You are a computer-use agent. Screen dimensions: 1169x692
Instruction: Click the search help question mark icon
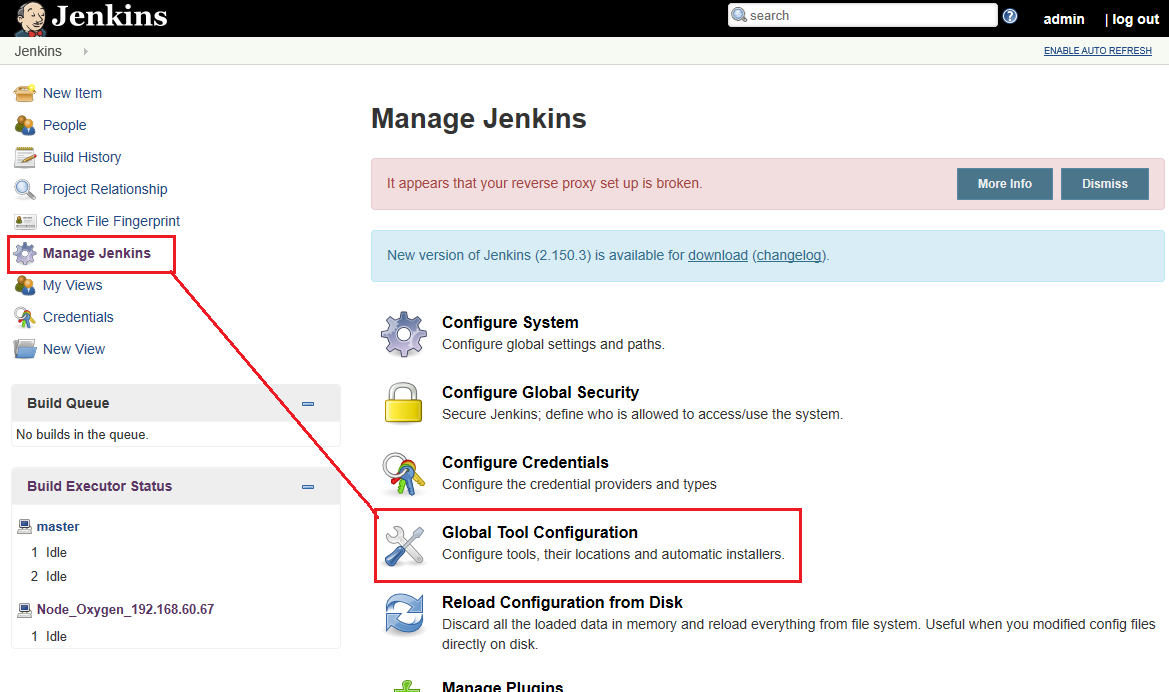coord(1010,16)
